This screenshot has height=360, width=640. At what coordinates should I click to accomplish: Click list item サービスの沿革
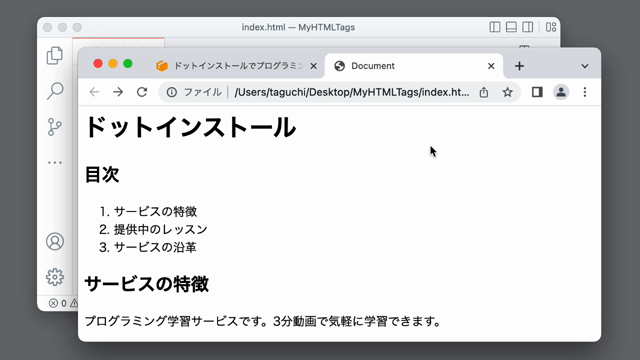tap(155, 247)
